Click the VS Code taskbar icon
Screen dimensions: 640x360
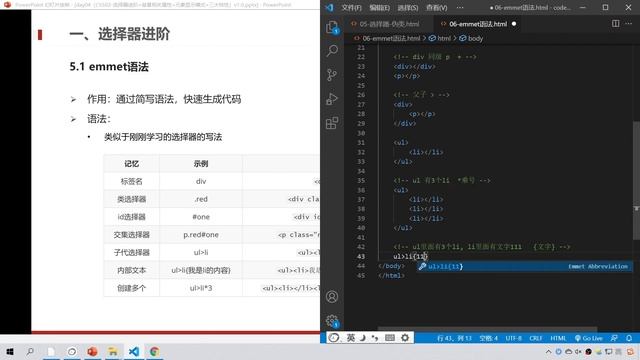pyautogui.click(x=134, y=351)
